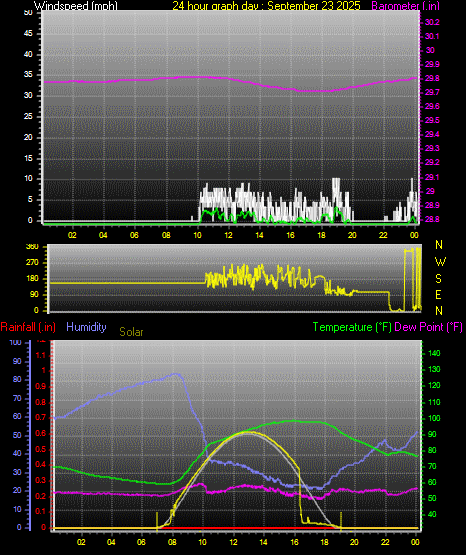This screenshot has width=466, height=555.
Task: Click the Rainfall (.in) legend label
Action: tap(28, 327)
